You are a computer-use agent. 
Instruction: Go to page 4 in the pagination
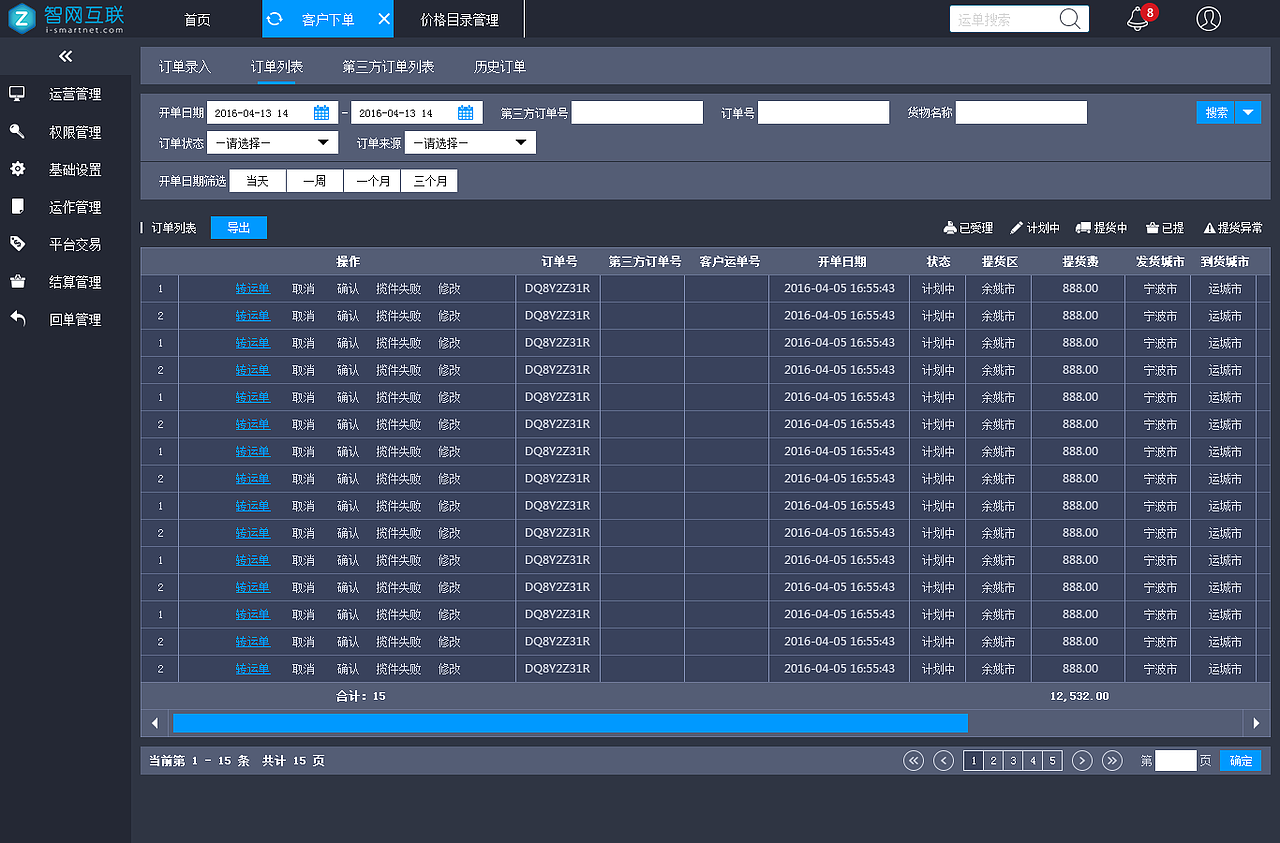(x=1033, y=761)
